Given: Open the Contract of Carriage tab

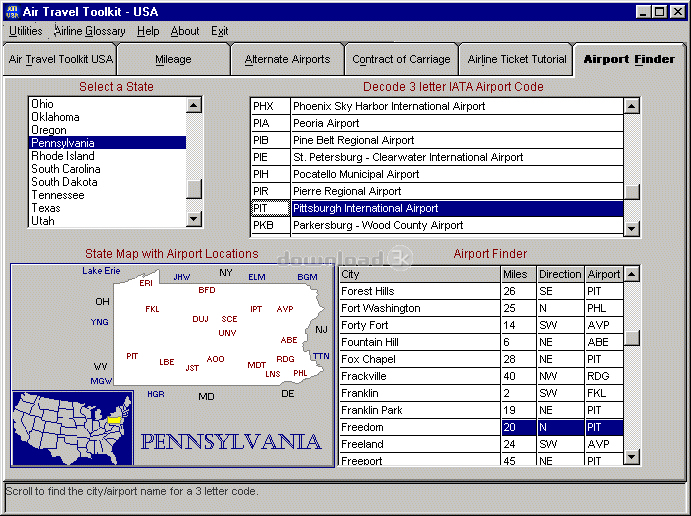Looking at the screenshot, I should [401, 60].
